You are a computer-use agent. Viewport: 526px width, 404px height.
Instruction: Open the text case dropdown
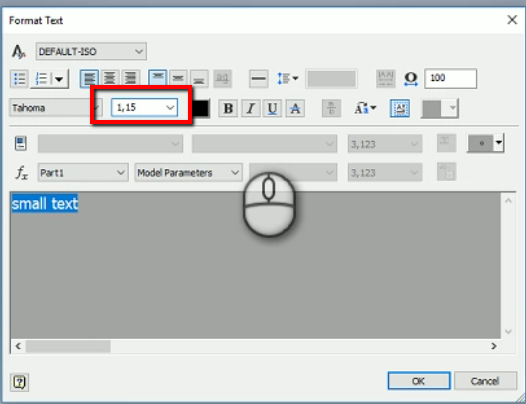pos(365,108)
